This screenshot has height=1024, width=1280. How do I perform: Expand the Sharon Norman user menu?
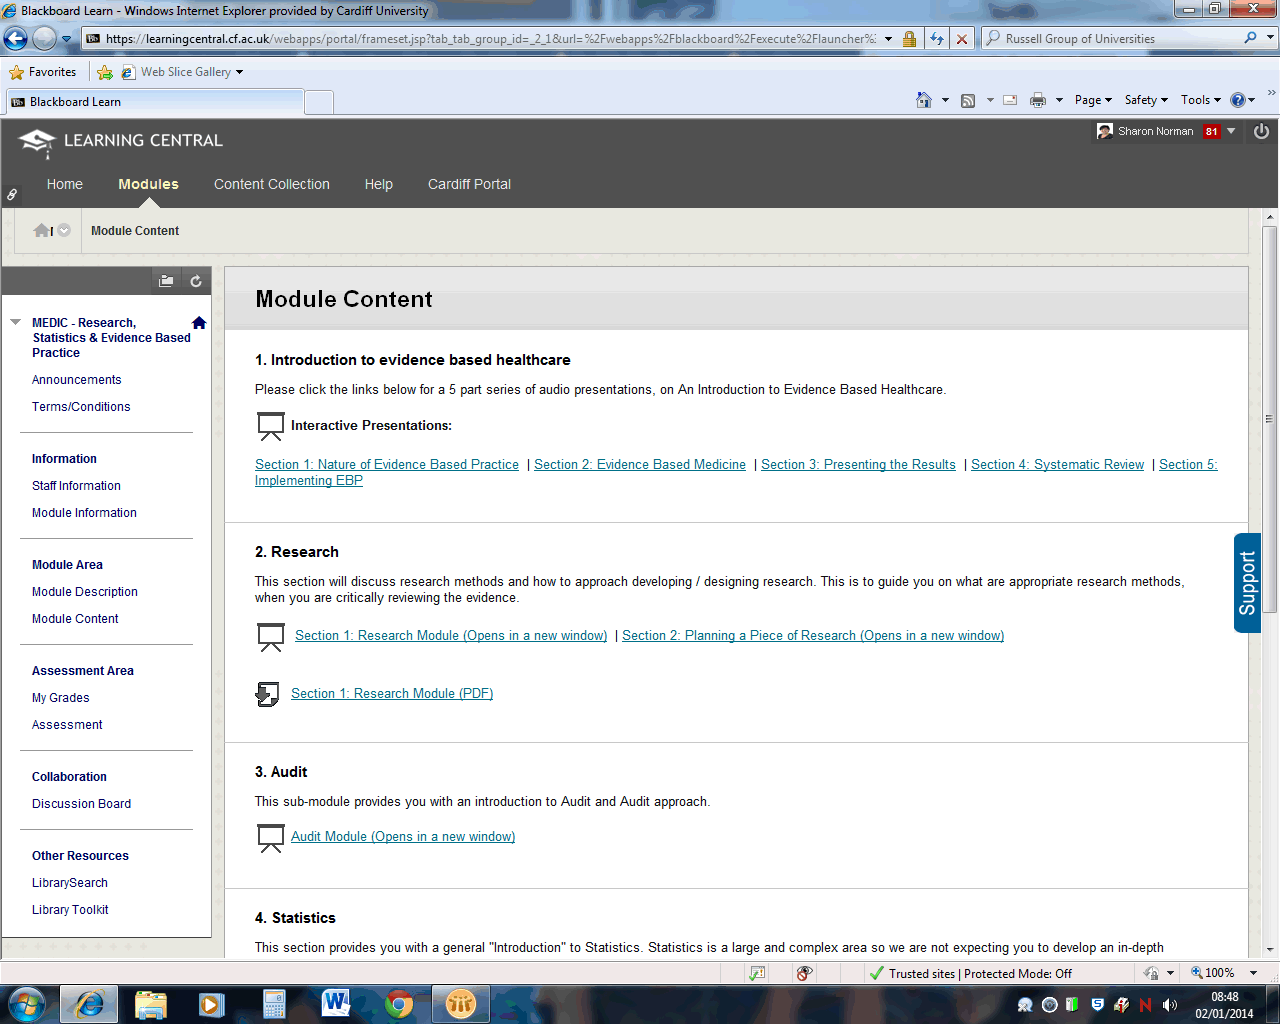coord(1231,132)
